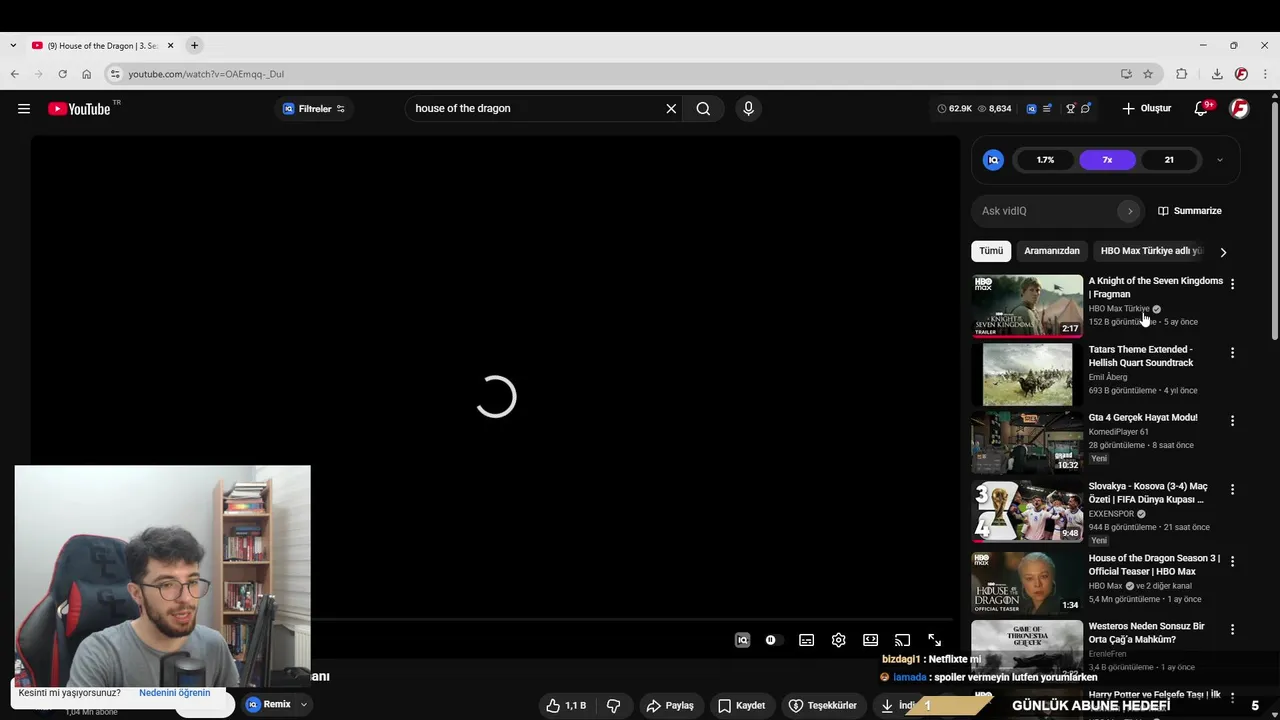Image resolution: width=1280 pixels, height=720 pixels.
Task: Select the Tümü chip
Action: click(x=991, y=251)
